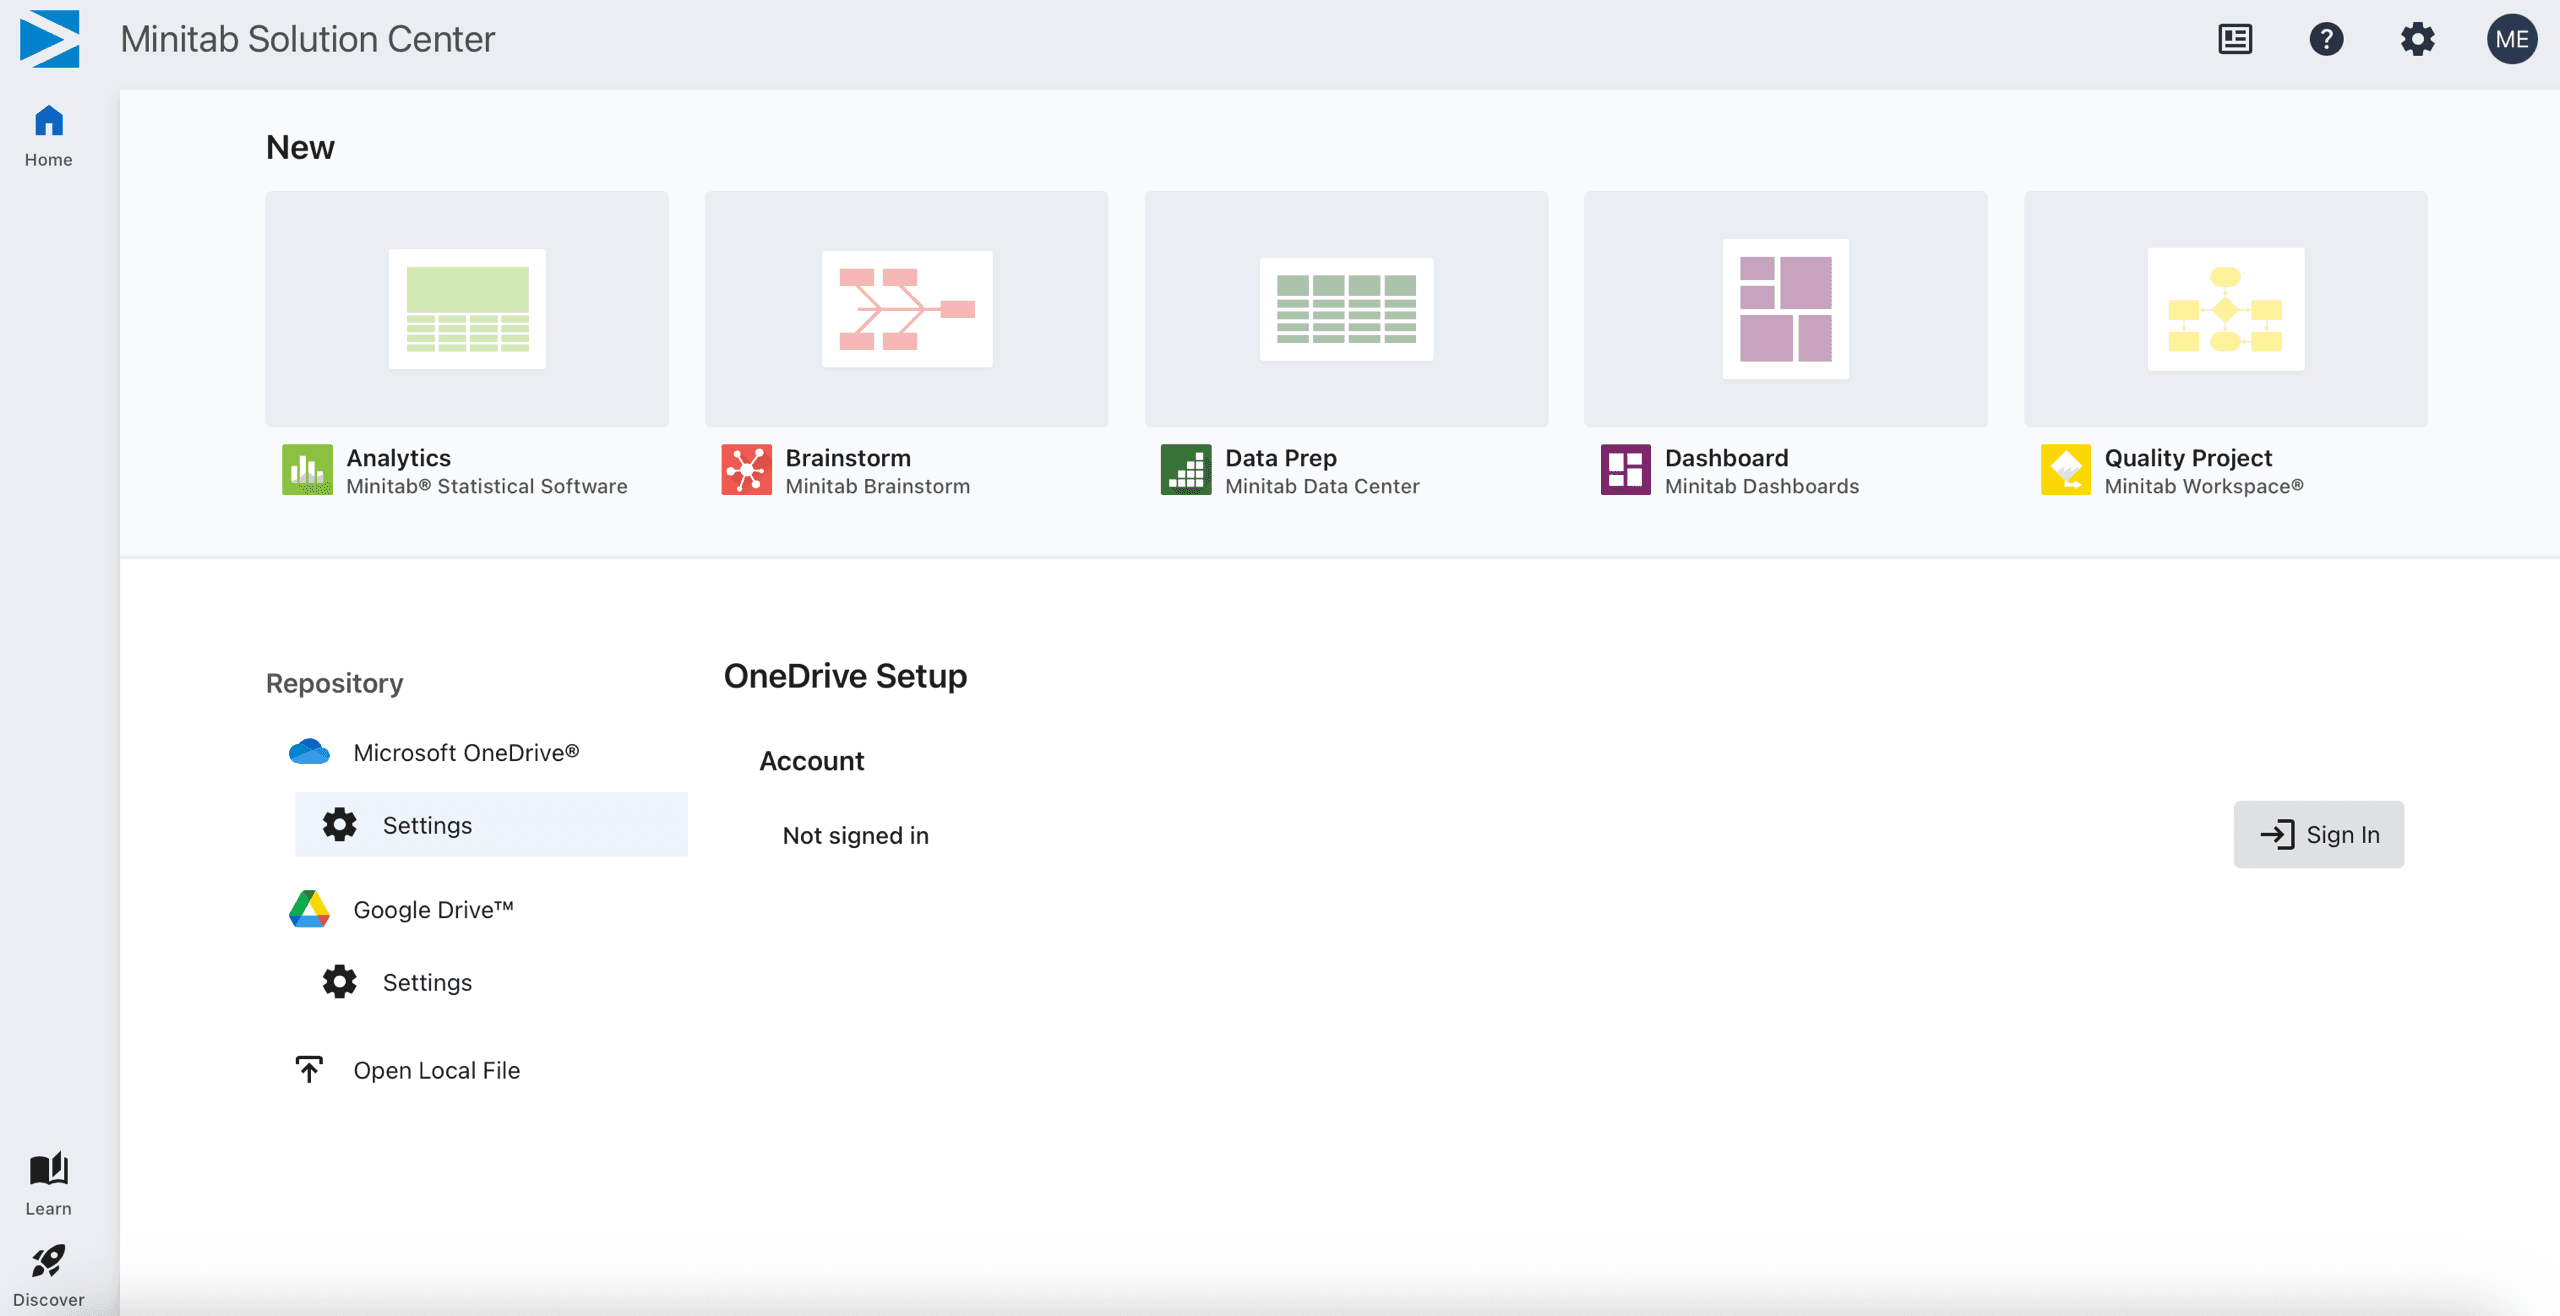Click 'Minitab Brainstorm' subtitle text
The width and height of the screenshot is (2560, 1316).
pos(877,486)
